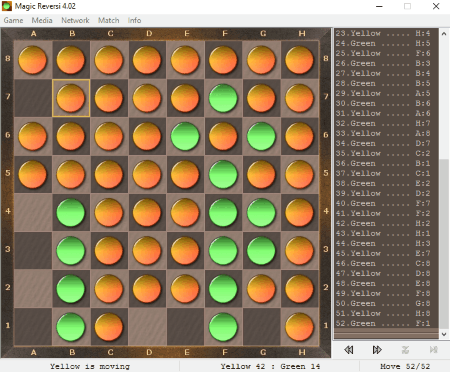This screenshot has height=372, width=450.
Task: Click the yellow disc at A8 corner
Action: click(x=33, y=60)
